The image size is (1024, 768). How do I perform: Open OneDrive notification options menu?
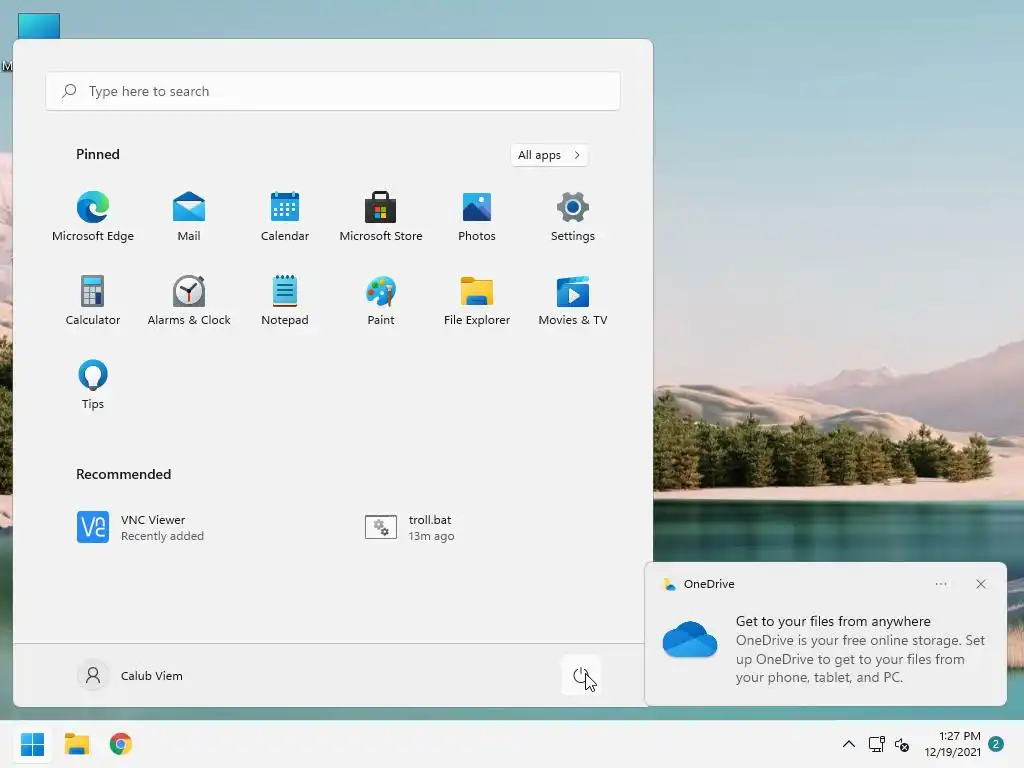click(x=941, y=584)
